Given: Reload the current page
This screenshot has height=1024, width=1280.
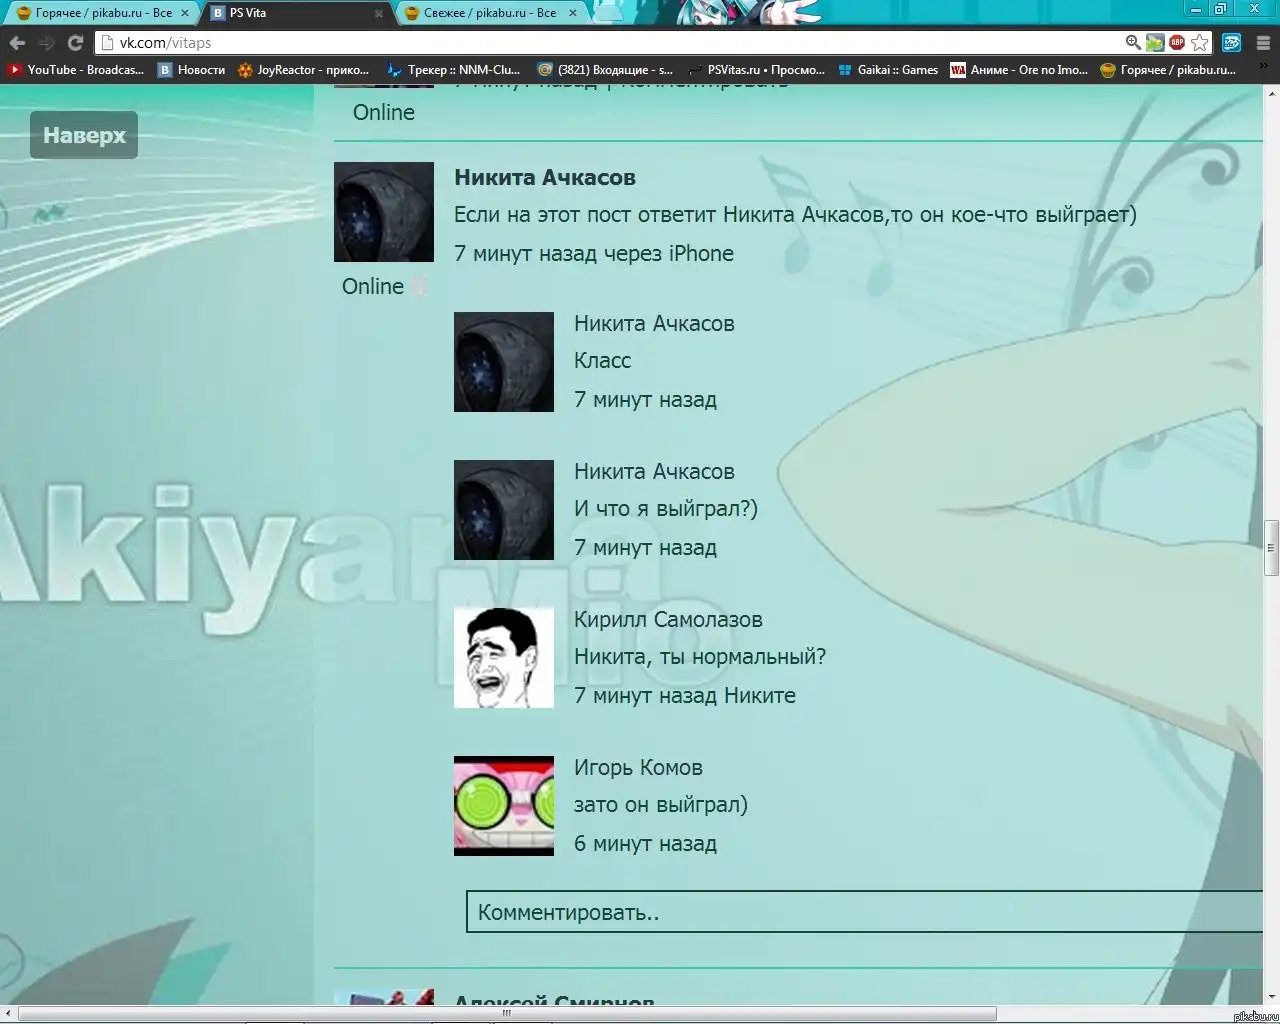Looking at the screenshot, I should (75, 43).
